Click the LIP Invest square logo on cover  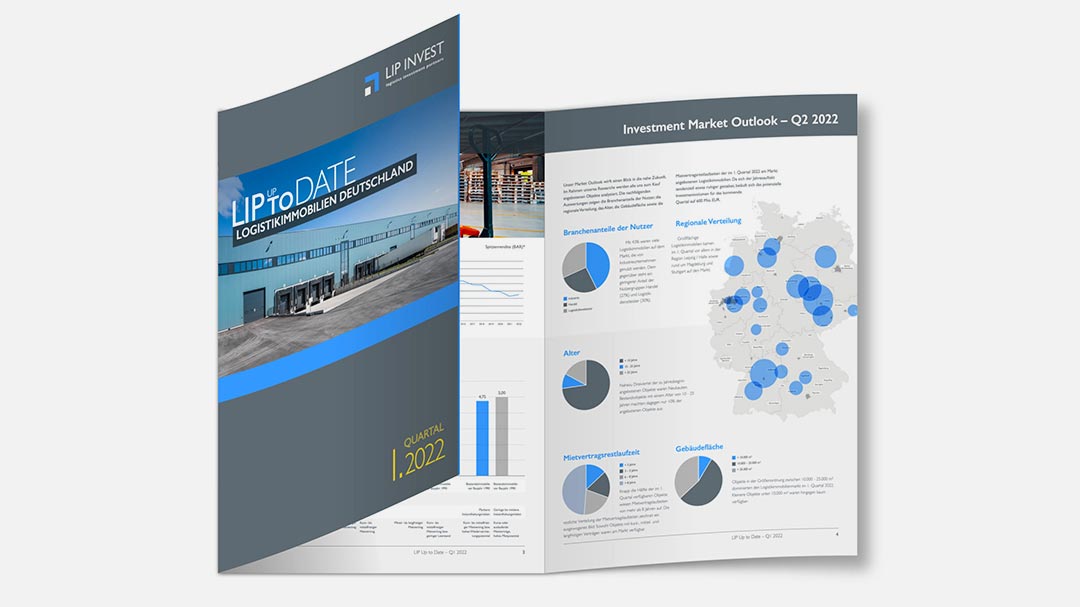pyautogui.click(x=372, y=83)
